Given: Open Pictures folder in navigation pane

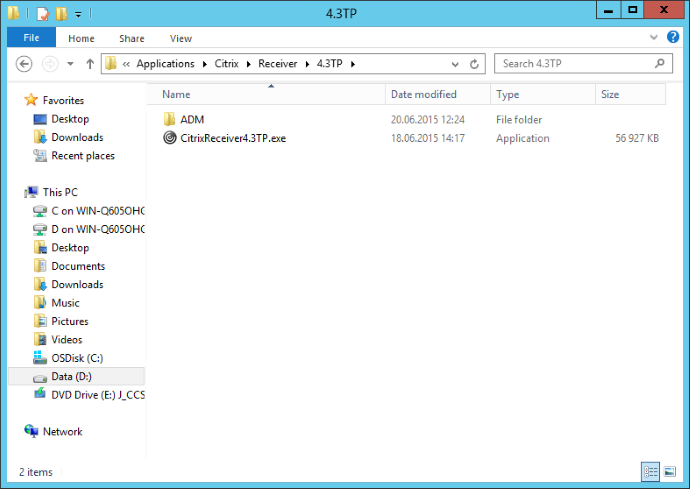Looking at the screenshot, I should [70, 321].
